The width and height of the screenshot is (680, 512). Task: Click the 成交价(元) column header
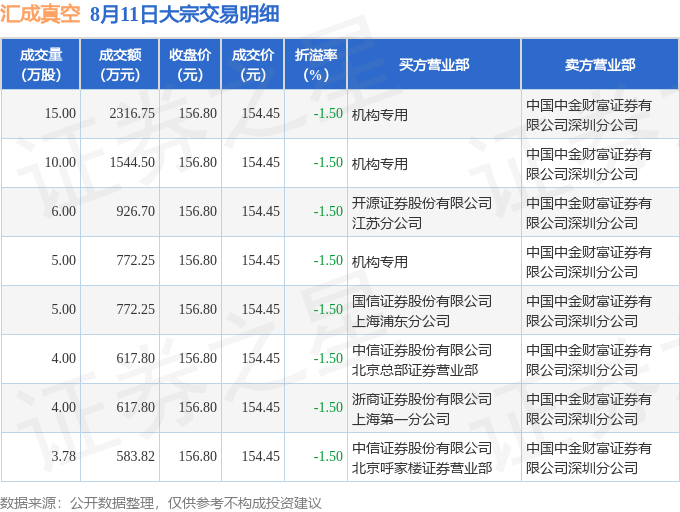[x=253, y=64]
